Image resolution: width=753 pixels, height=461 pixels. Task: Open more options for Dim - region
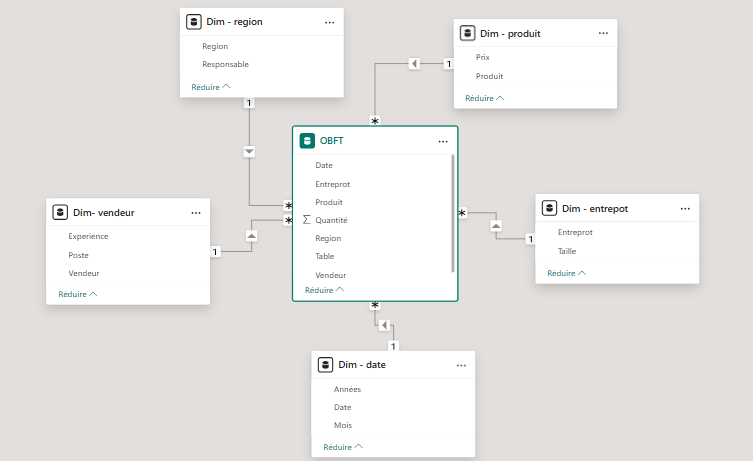pyautogui.click(x=329, y=21)
